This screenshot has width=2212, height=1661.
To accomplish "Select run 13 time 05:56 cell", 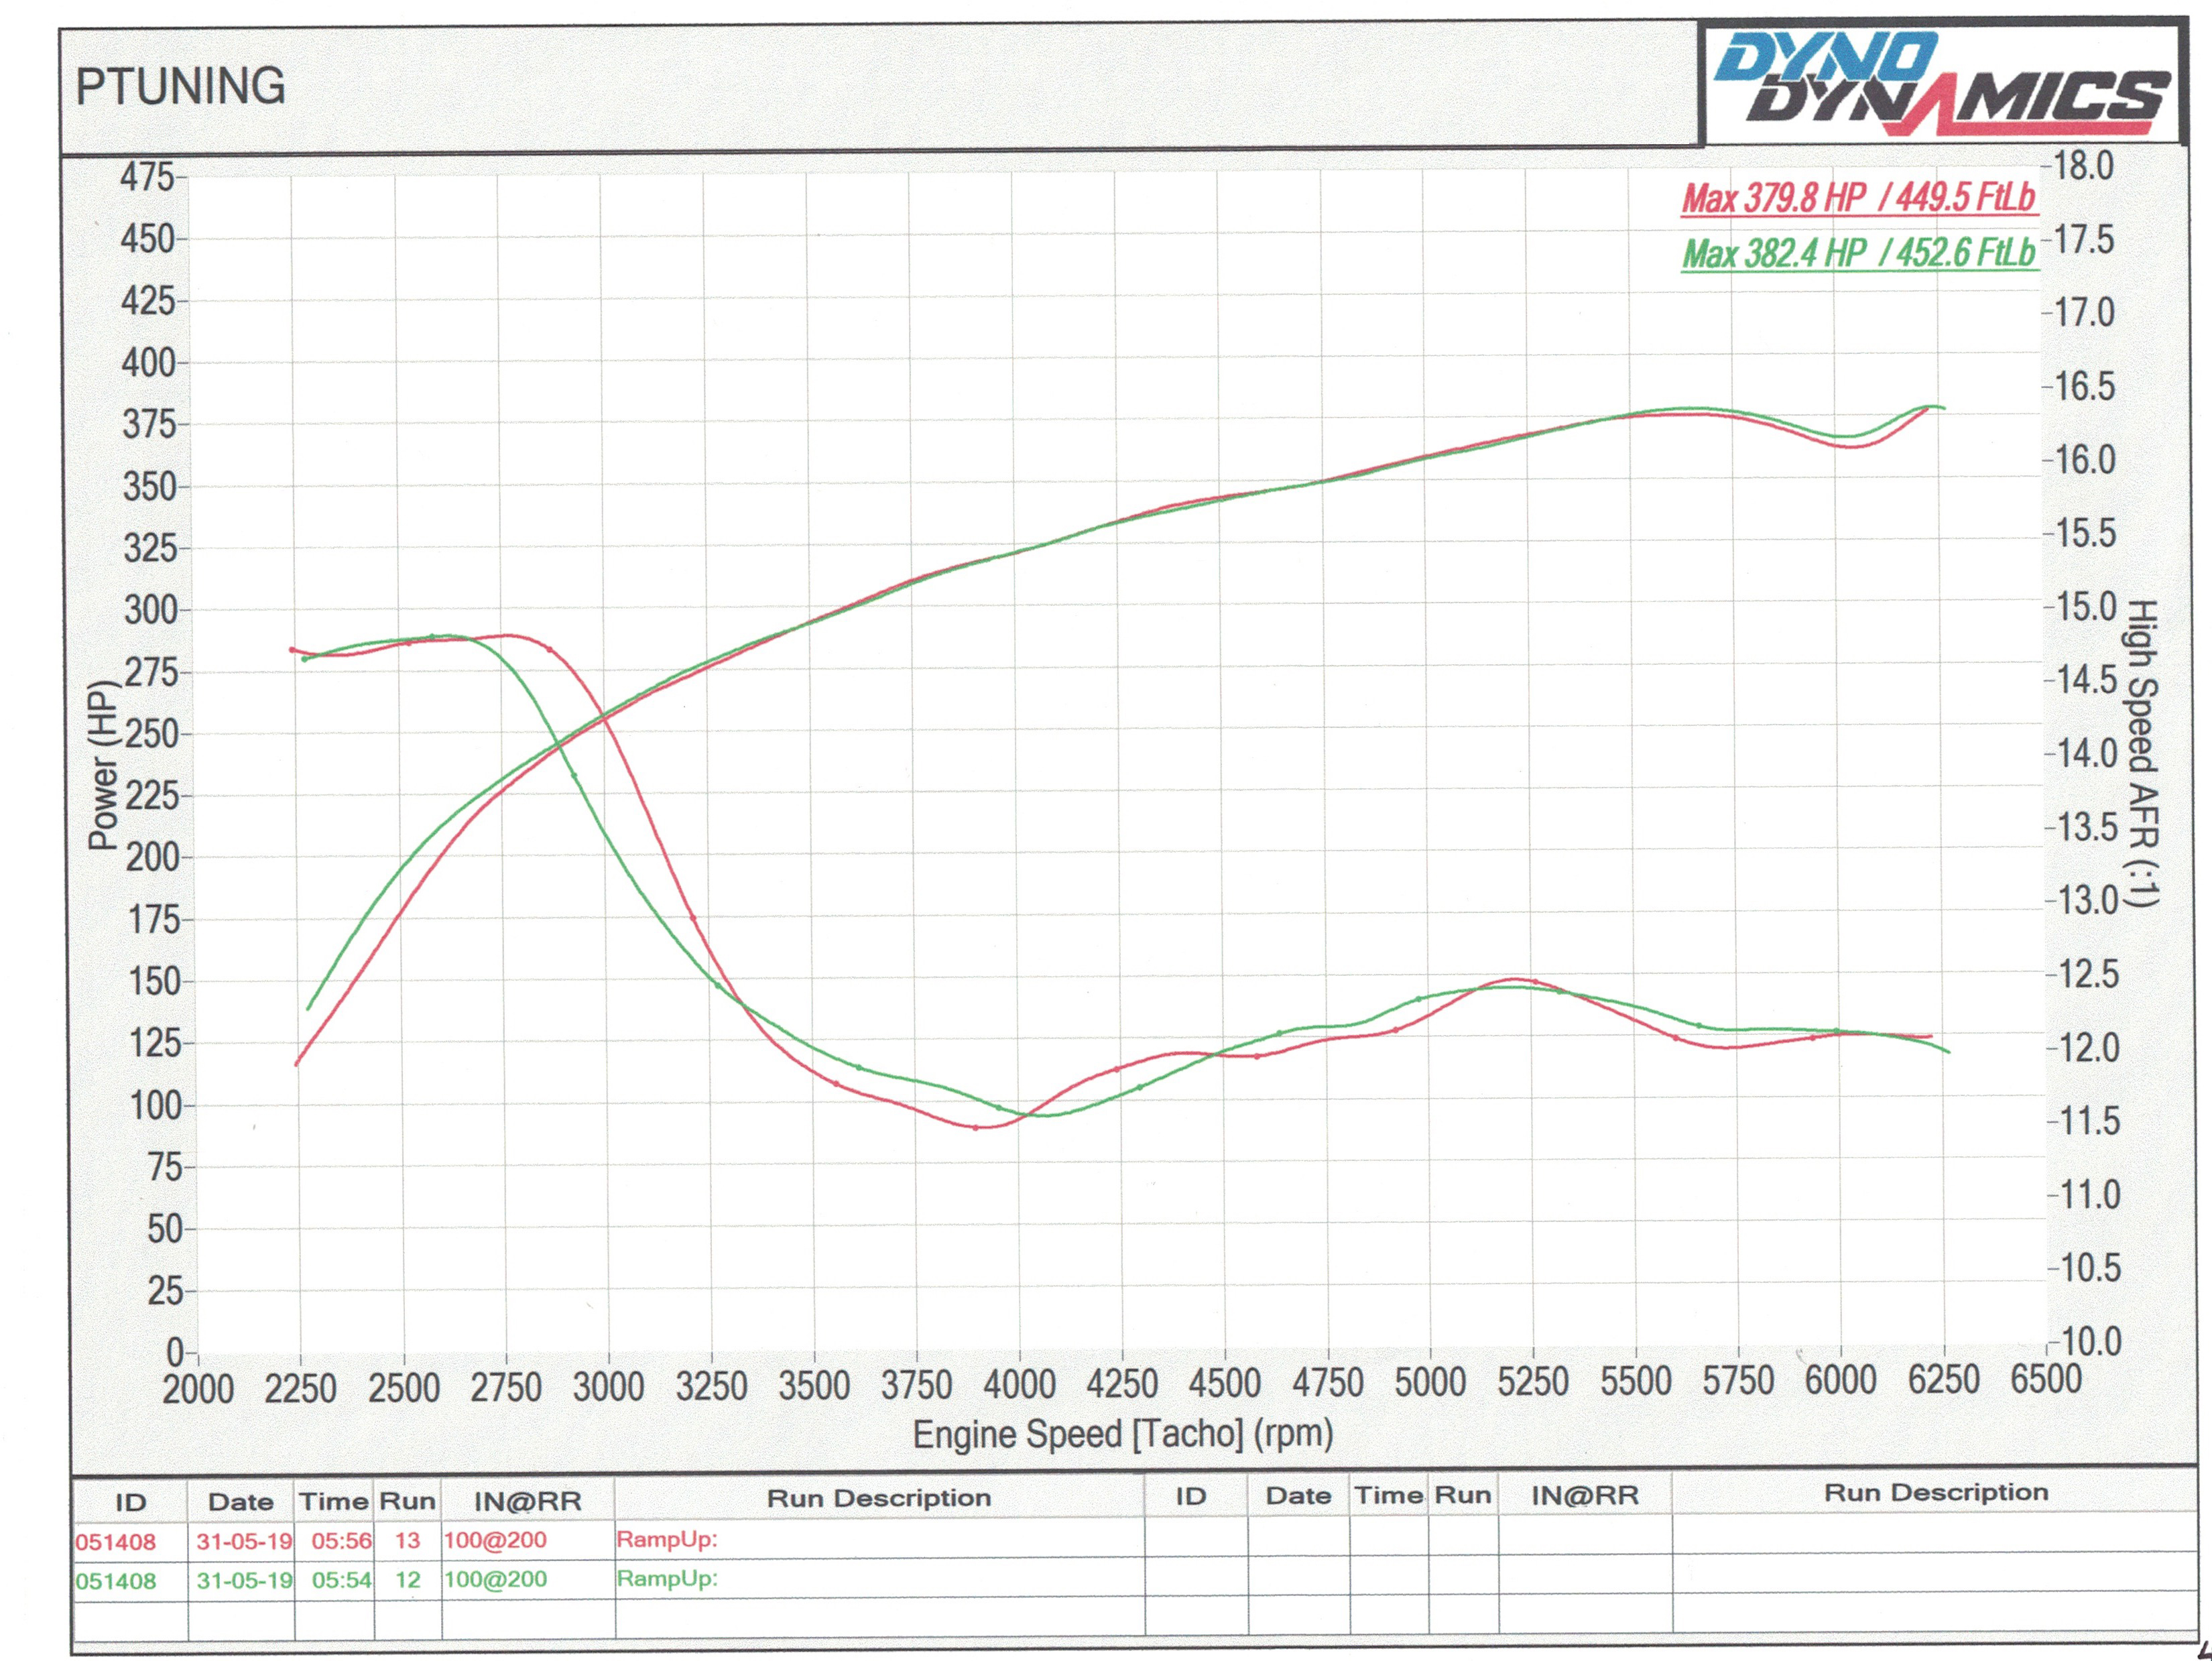I will coord(341,1541).
